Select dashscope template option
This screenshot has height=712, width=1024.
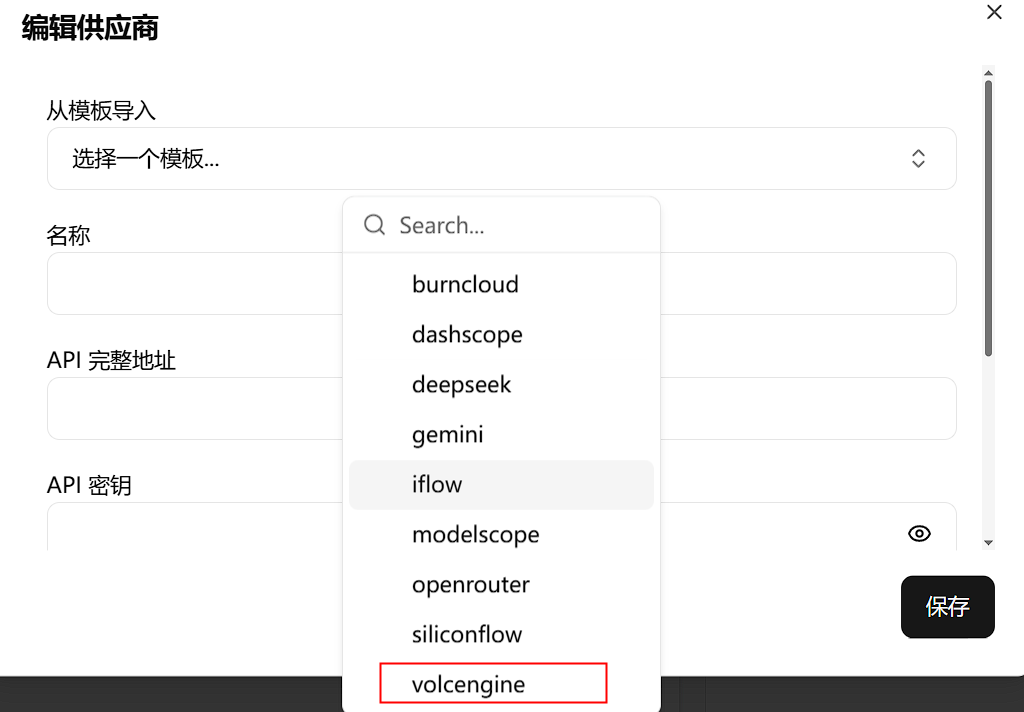[467, 334]
